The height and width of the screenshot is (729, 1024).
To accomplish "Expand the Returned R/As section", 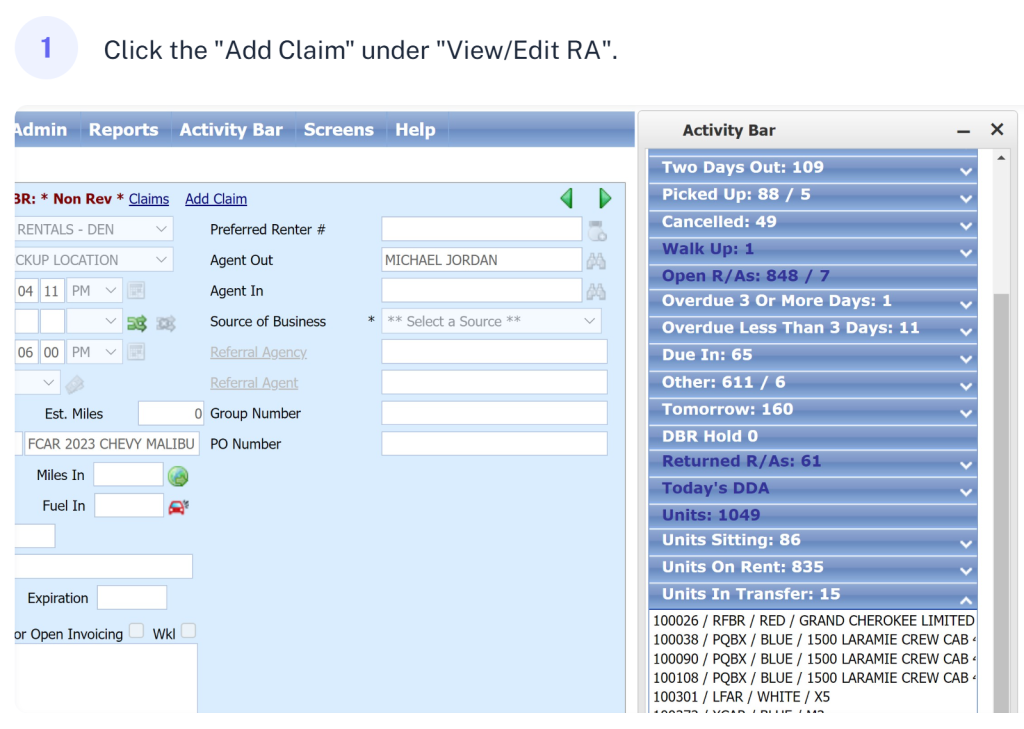I will 965,463.
